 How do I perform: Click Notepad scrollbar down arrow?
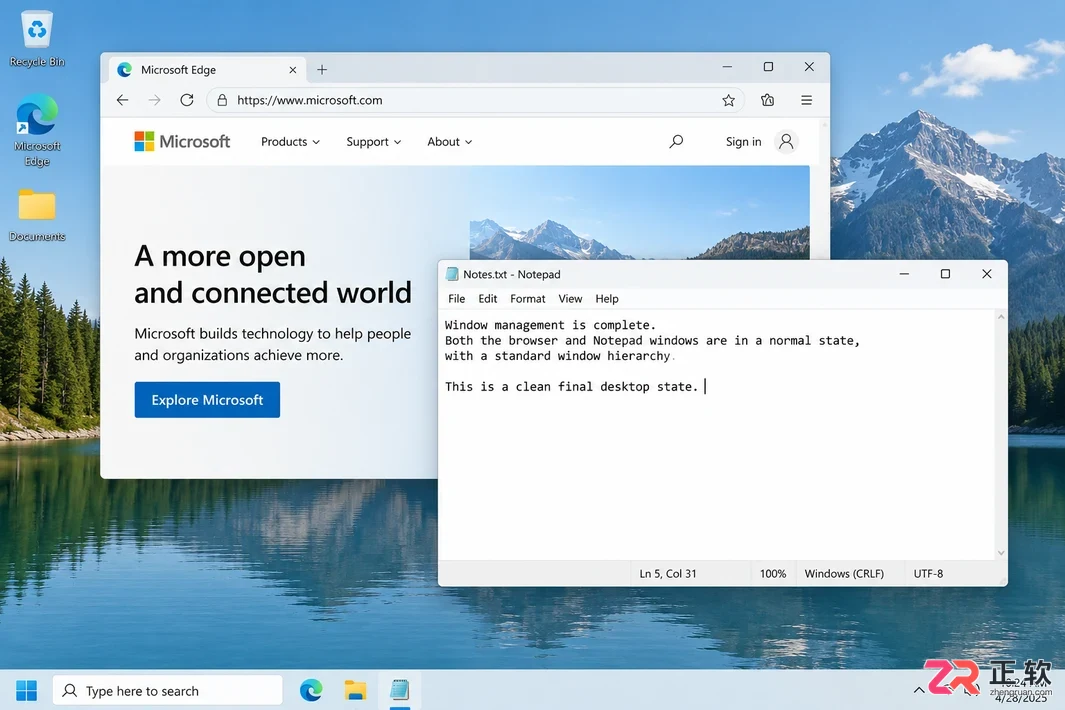[1000, 552]
